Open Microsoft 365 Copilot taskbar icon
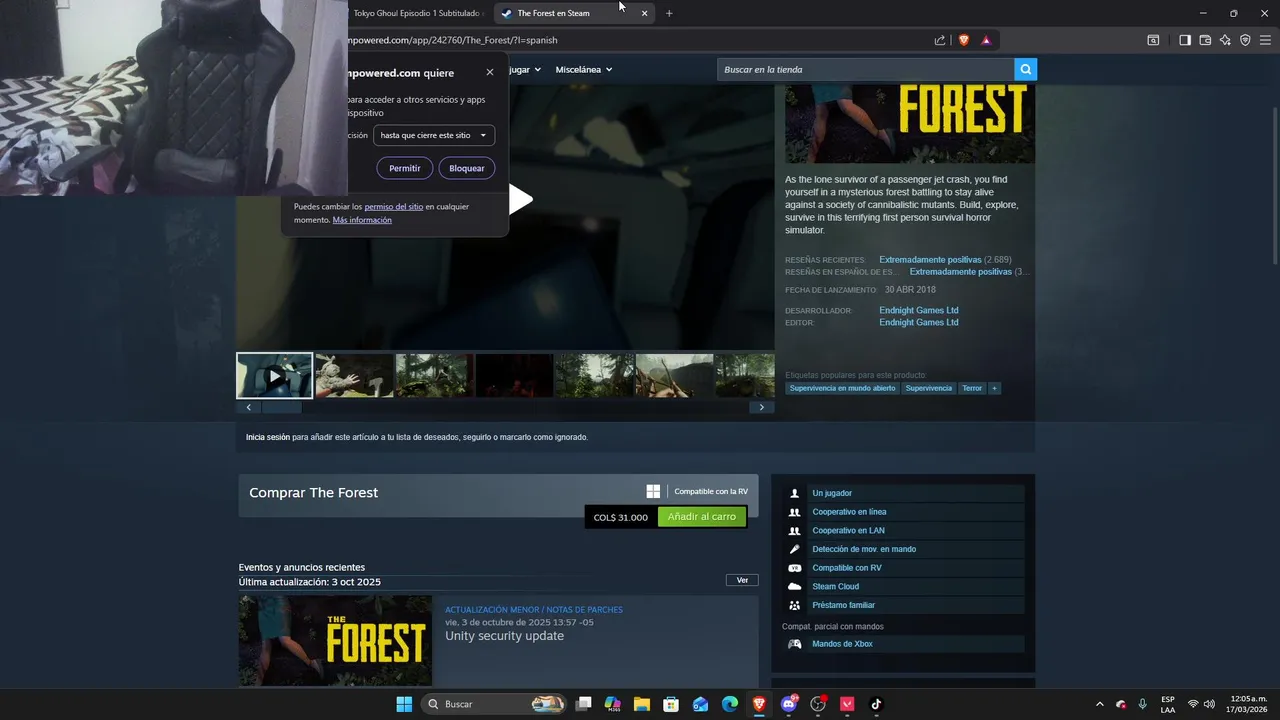The height and width of the screenshot is (720, 1280). 613,704
